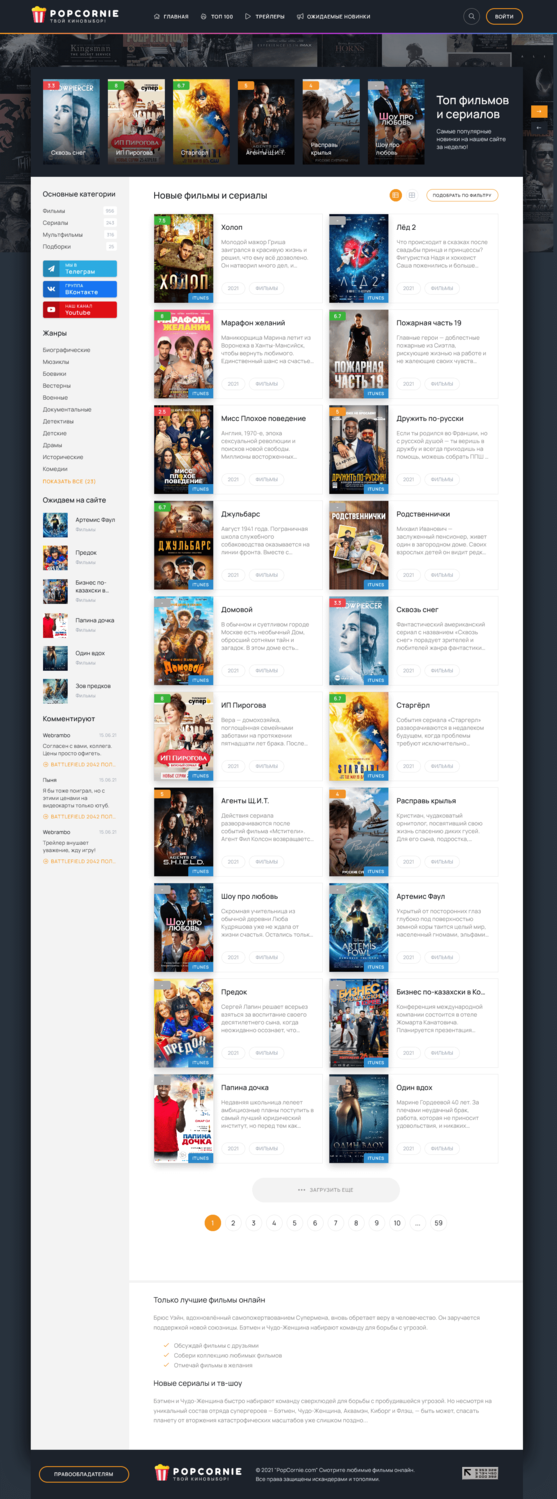Go to pagination page 10
This screenshot has width=557, height=1499.
click(397, 1223)
